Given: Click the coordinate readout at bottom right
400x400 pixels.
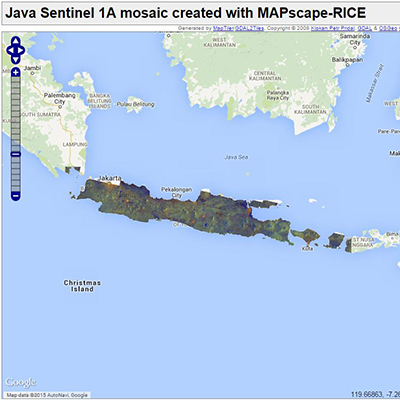Looking at the screenshot, I should coord(375,395).
